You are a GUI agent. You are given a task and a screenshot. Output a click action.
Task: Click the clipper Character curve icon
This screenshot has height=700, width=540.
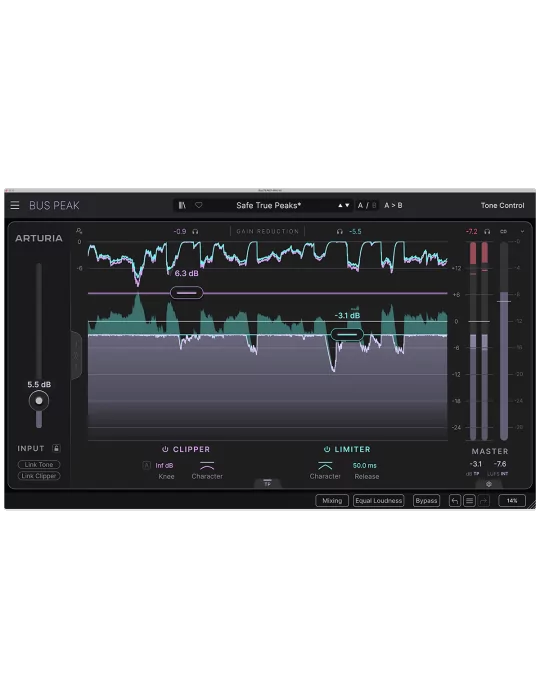[207, 466]
